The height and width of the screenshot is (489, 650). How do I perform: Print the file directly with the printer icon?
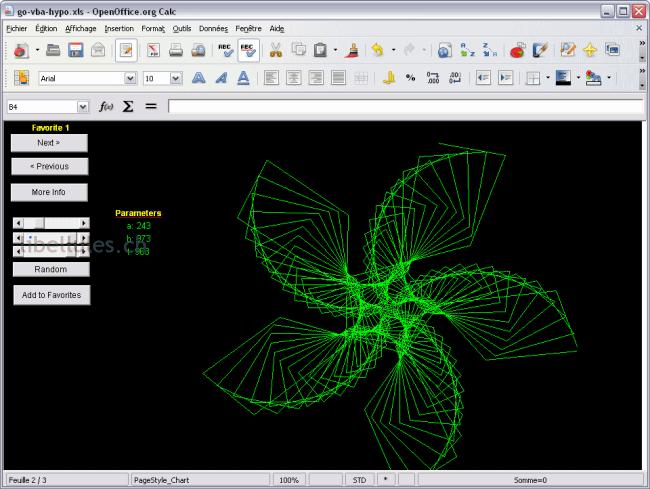[x=176, y=50]
